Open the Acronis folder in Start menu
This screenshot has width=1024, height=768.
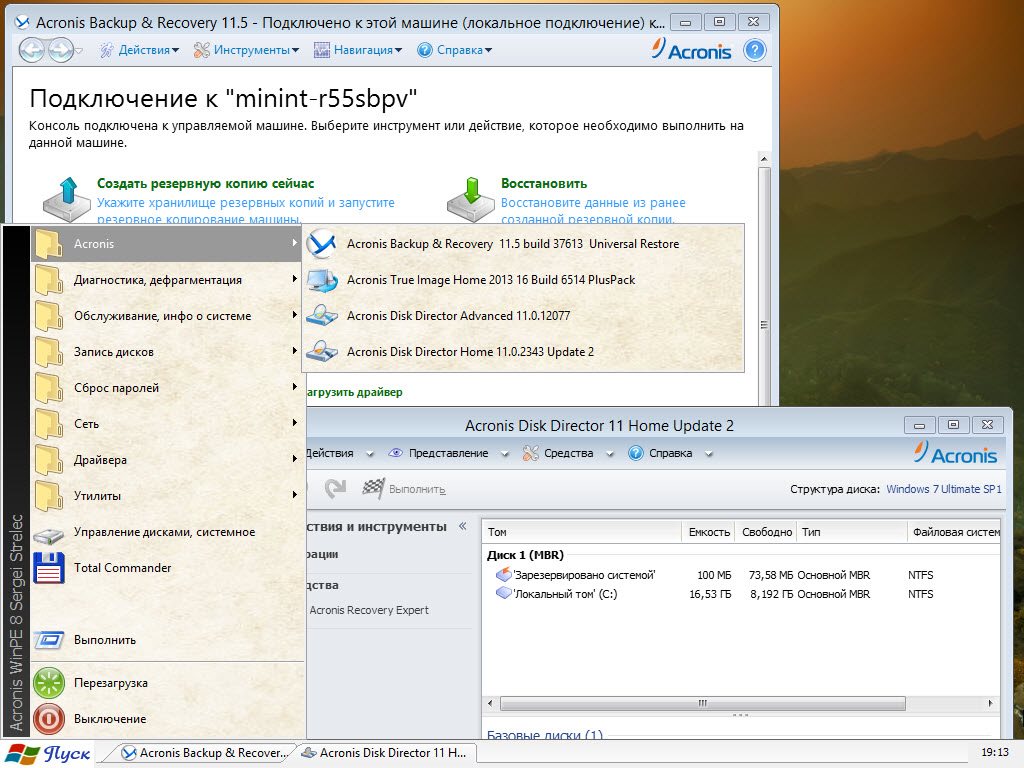coord(167,244)
